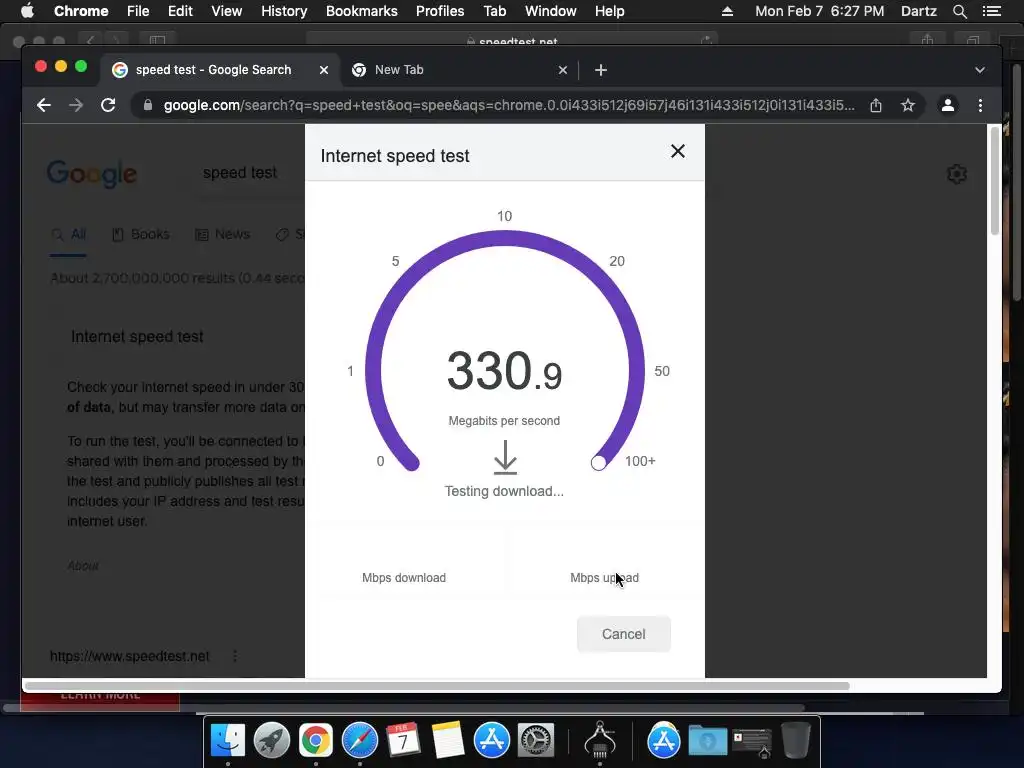Screen dimensions: 1024x768
Task: Go back to the previous page
Action: click(44, 105)
